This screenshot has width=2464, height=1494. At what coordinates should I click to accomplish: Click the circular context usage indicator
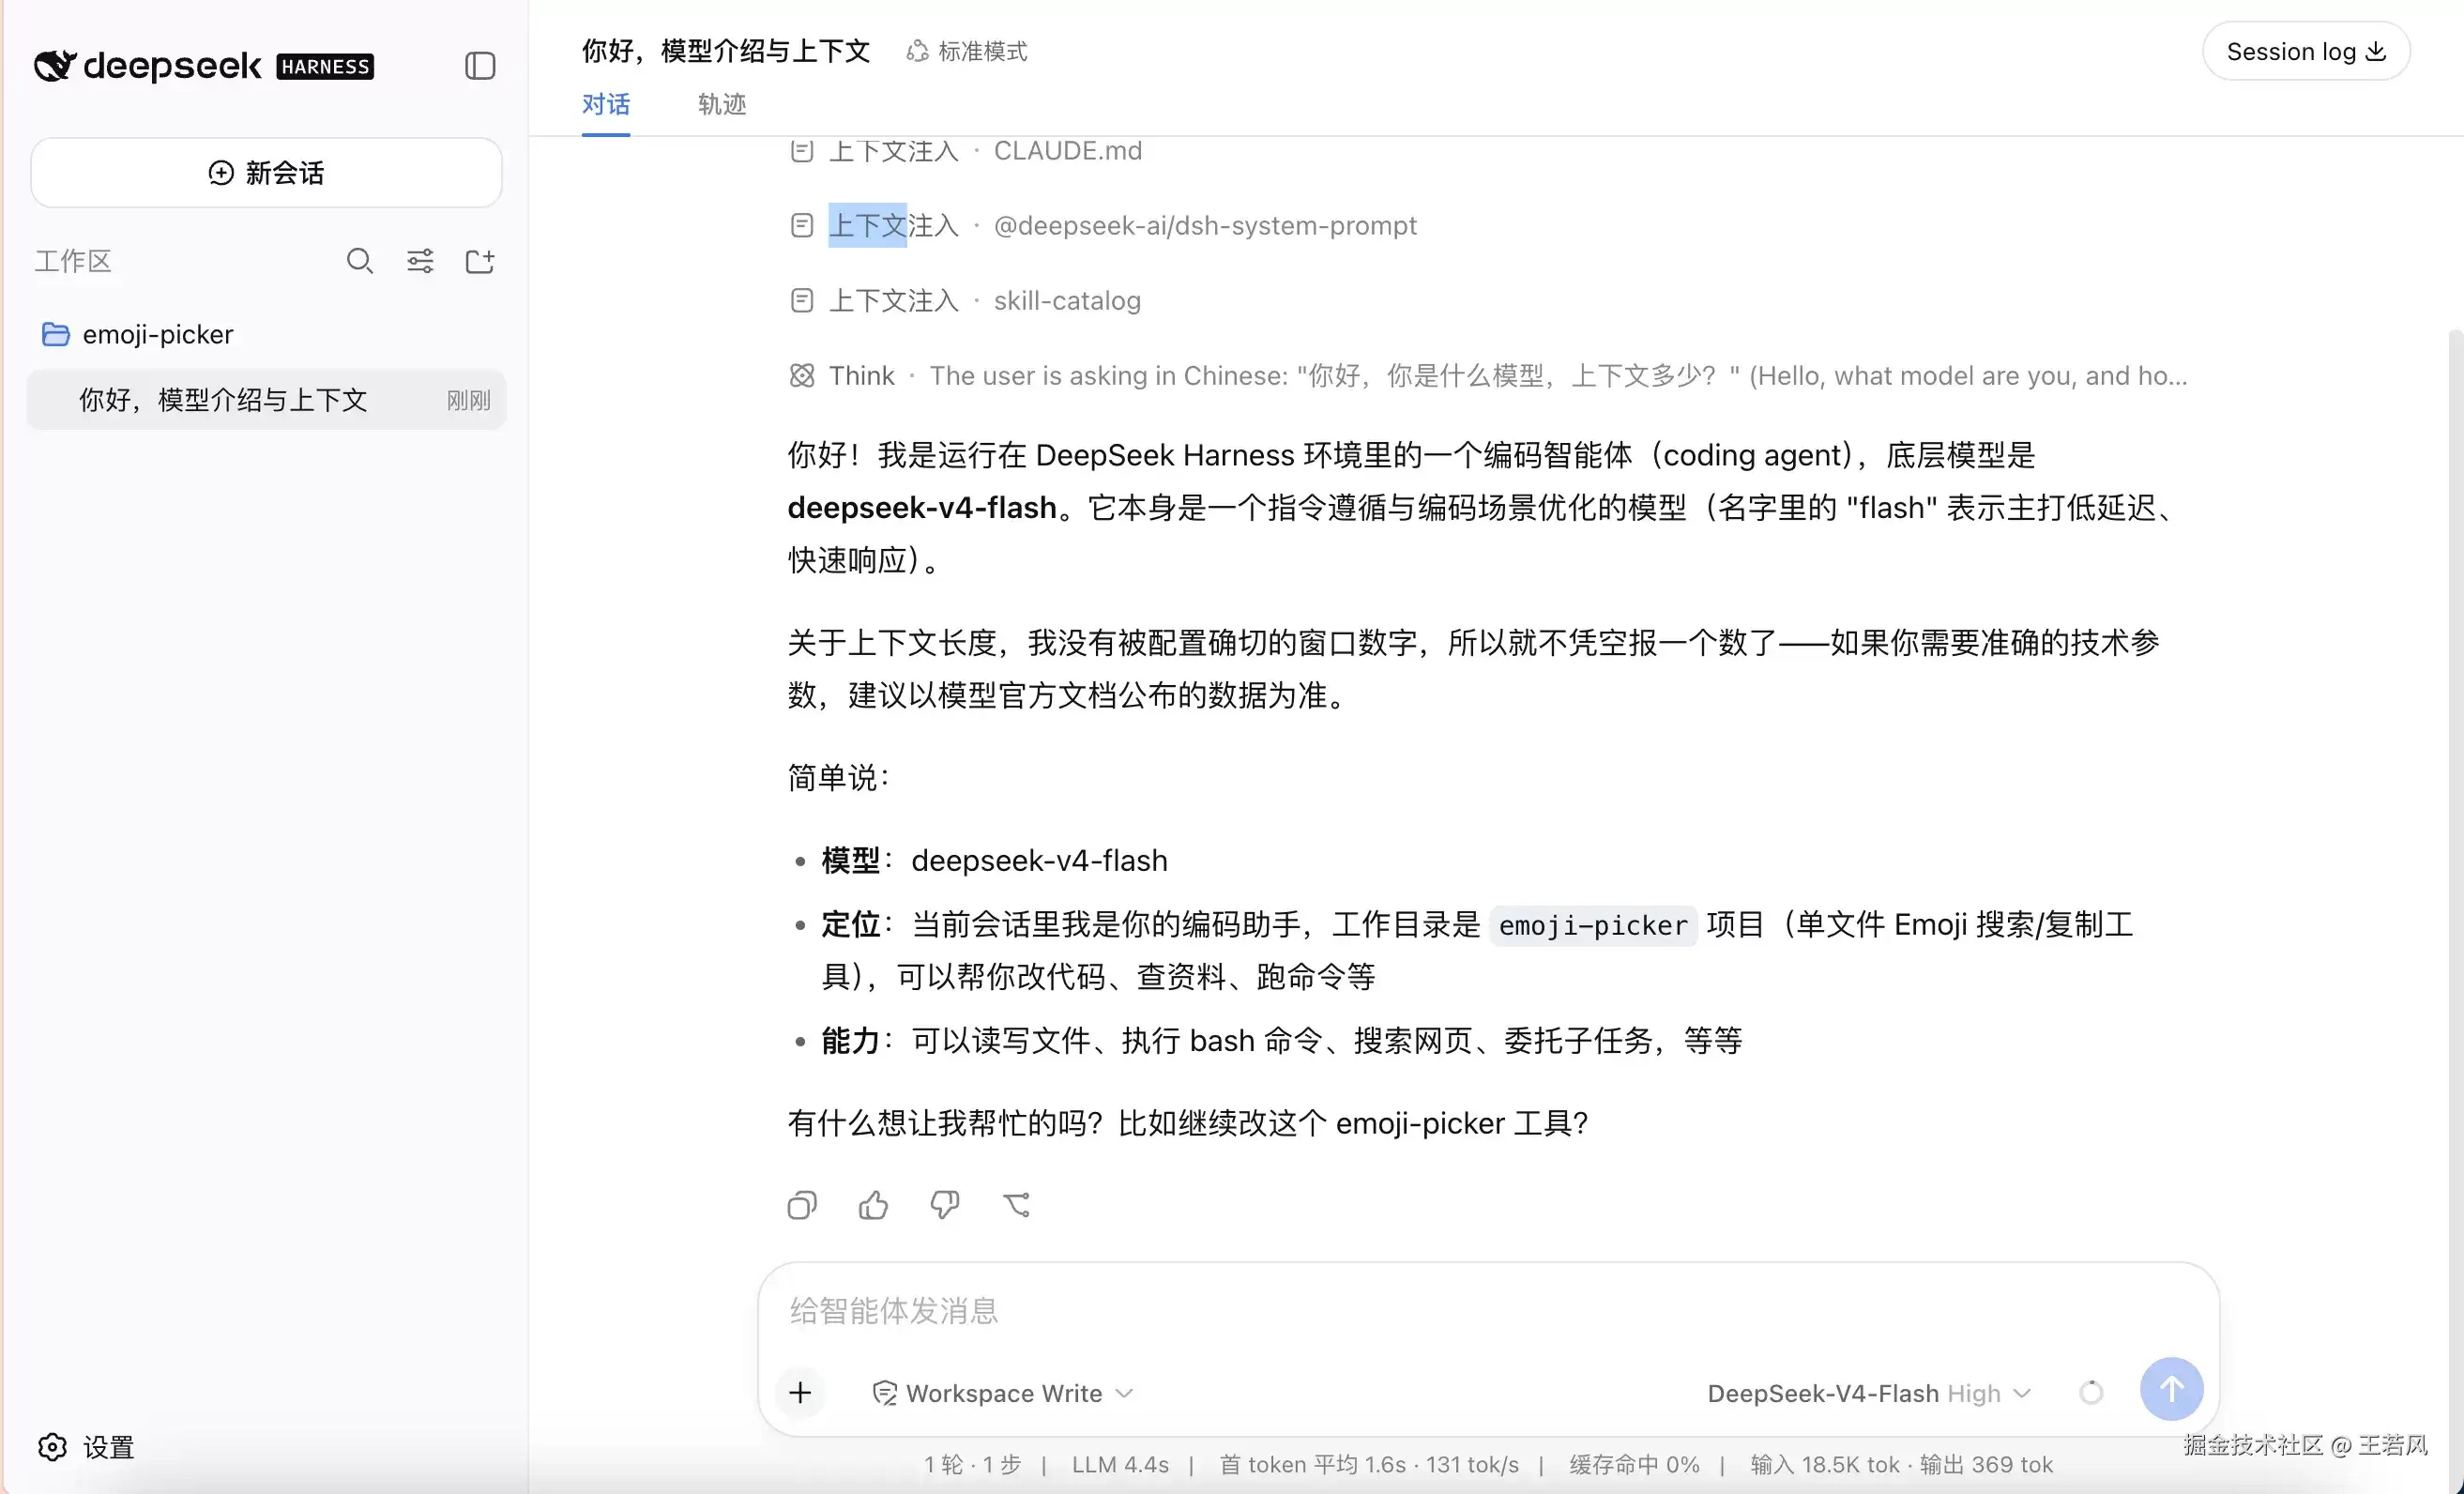(2091, 1392)
